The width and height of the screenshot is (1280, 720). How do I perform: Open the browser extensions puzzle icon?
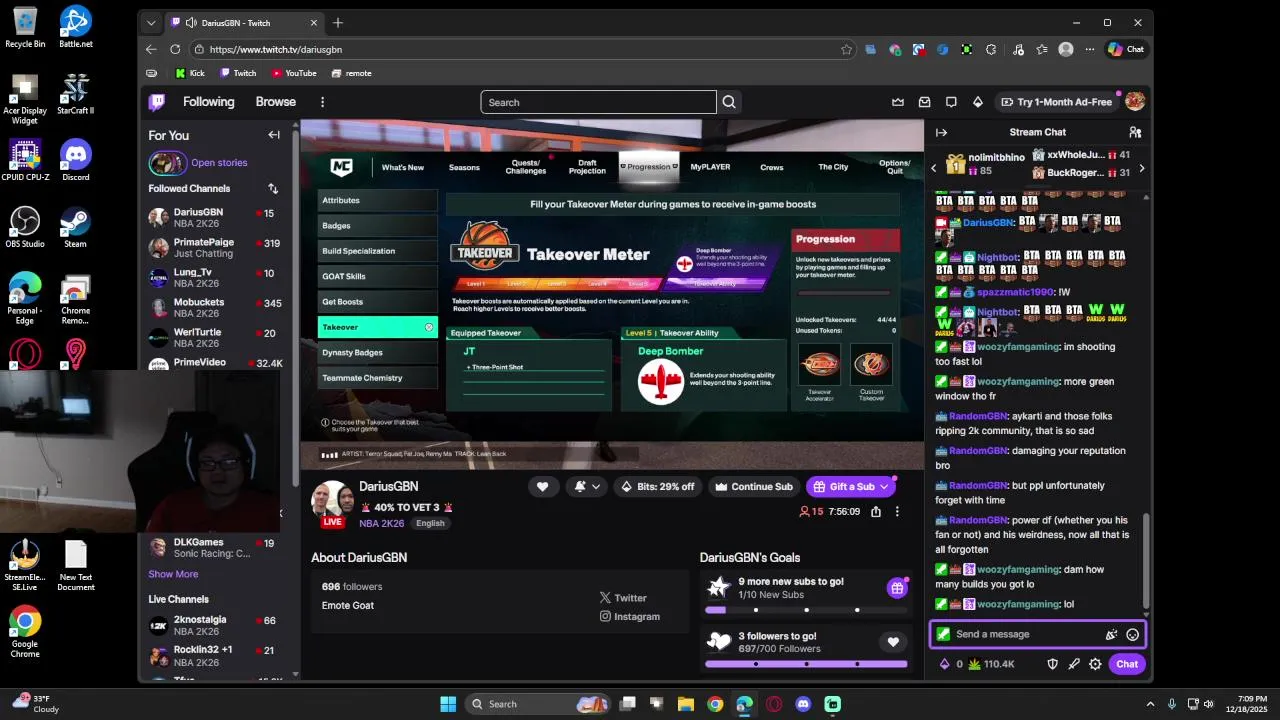991,49
